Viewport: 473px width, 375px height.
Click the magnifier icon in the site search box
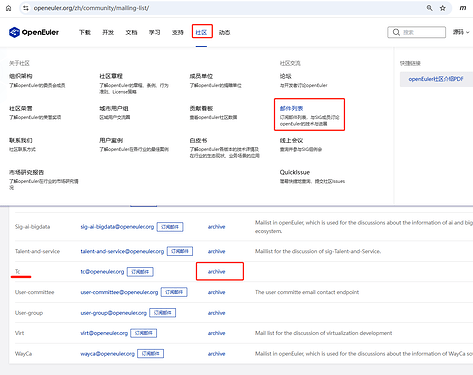point(396,32)
